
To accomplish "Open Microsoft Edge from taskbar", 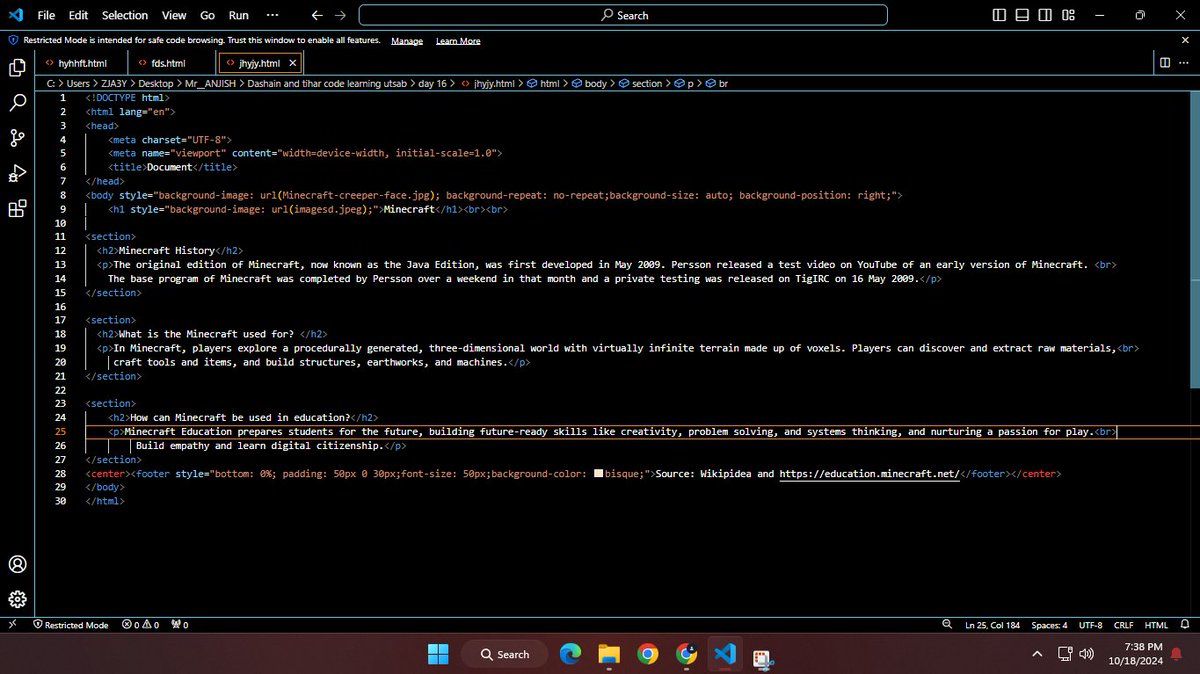I will (570, 654).
